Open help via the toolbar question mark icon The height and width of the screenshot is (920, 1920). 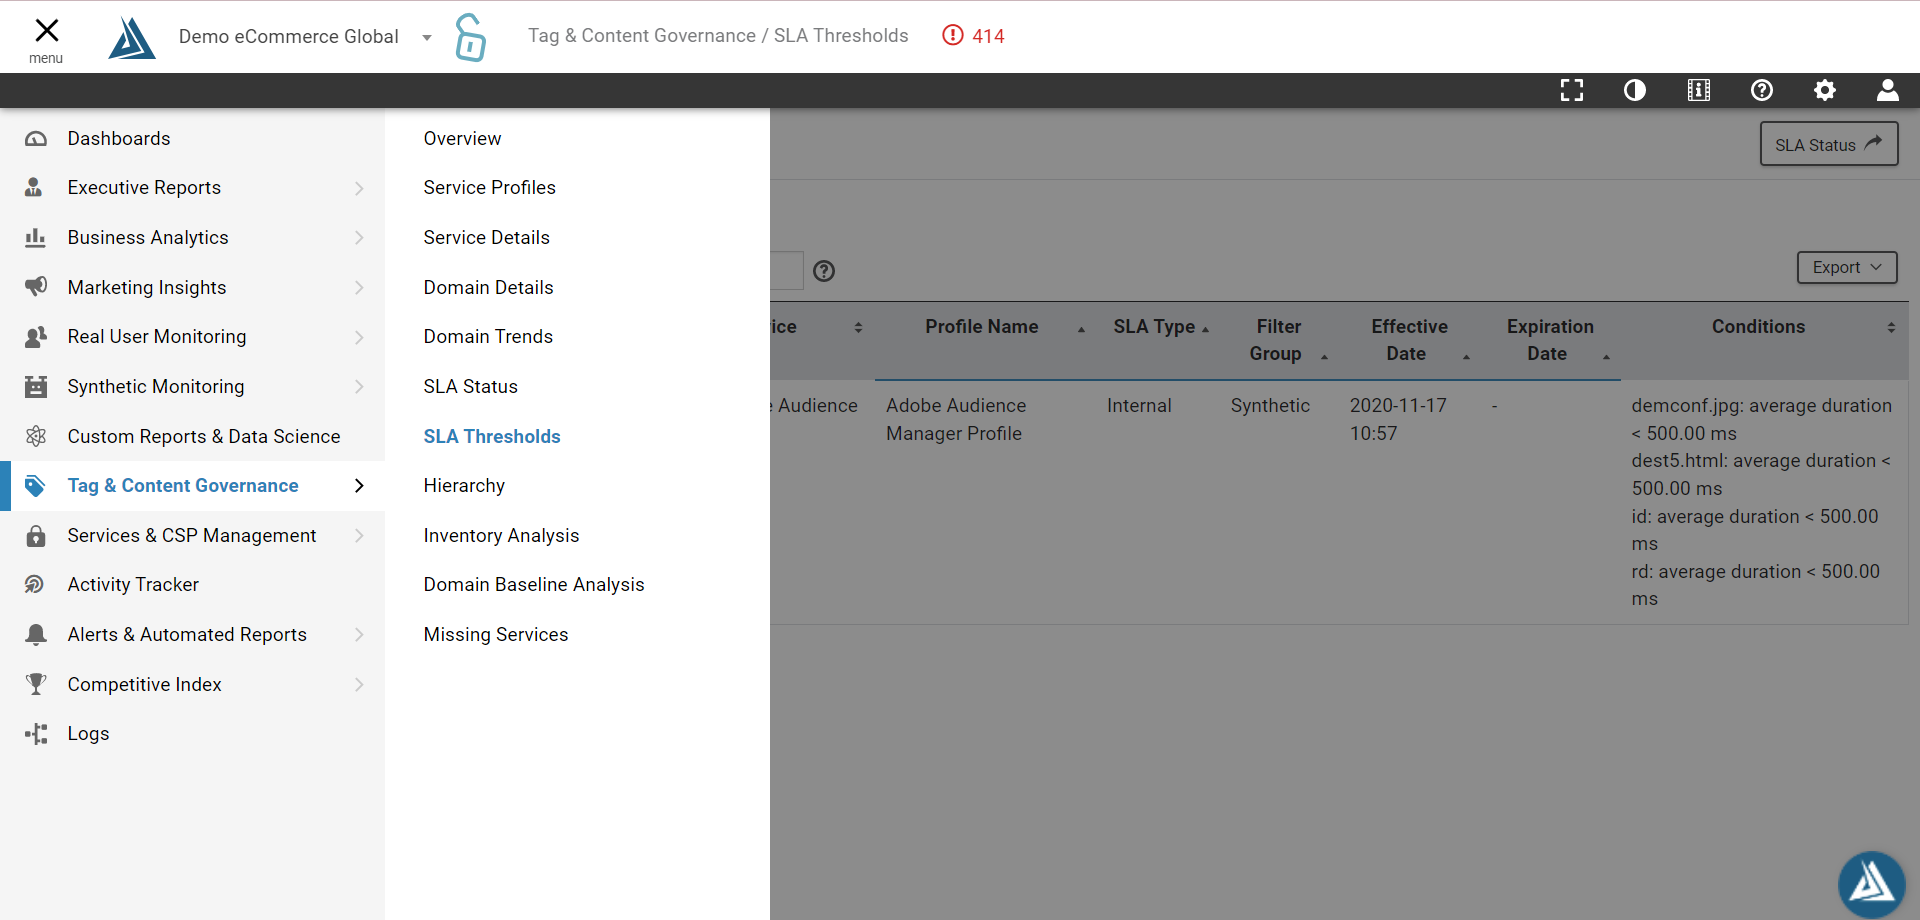pos(1762,91)
